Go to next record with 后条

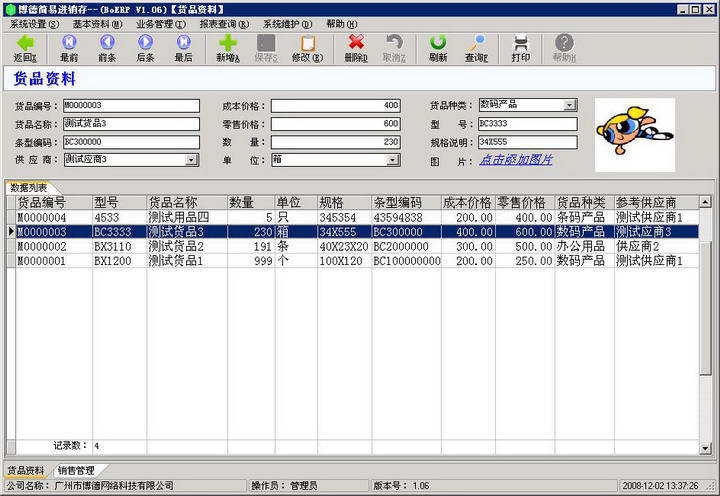(145, 47)
